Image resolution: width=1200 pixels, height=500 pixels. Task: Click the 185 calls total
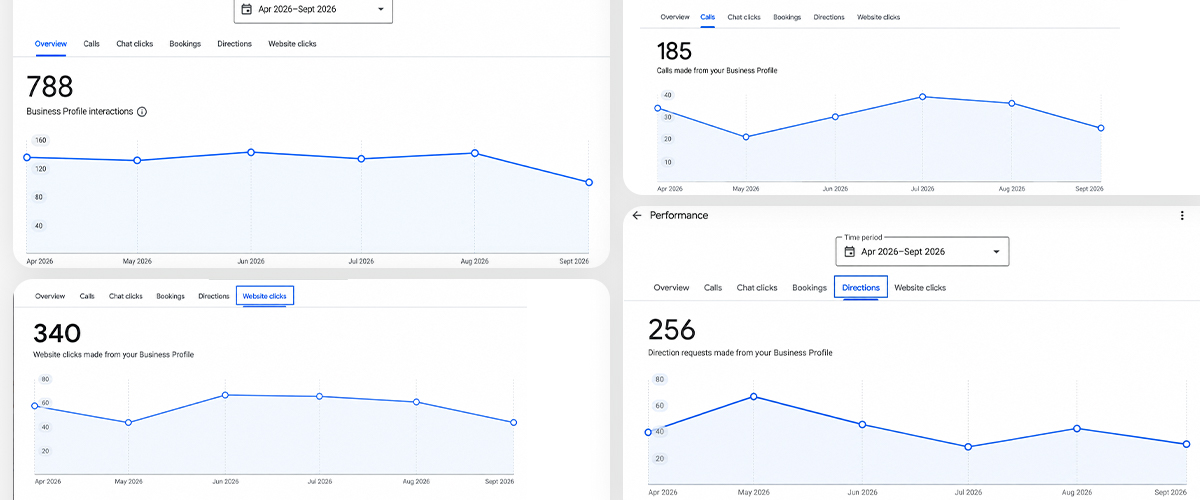pyautogui.click(x=674, y=51)
